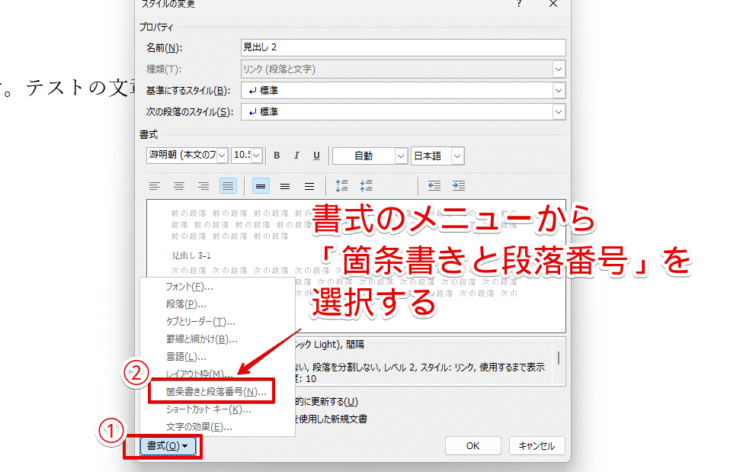Increase paragraph spacing icon
This screenshot has height=472, width=740.
tap(342, 186)
